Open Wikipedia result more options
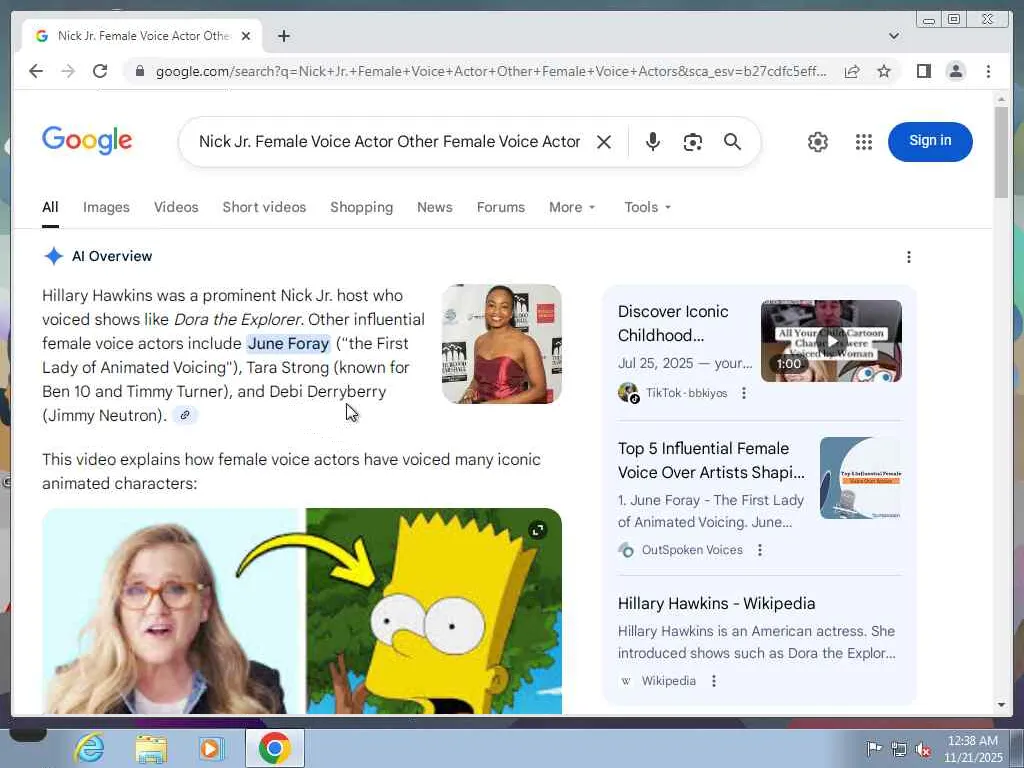The width and height of the screenshot is (1024, 768). pyautogui.click(x=714, y=681)
